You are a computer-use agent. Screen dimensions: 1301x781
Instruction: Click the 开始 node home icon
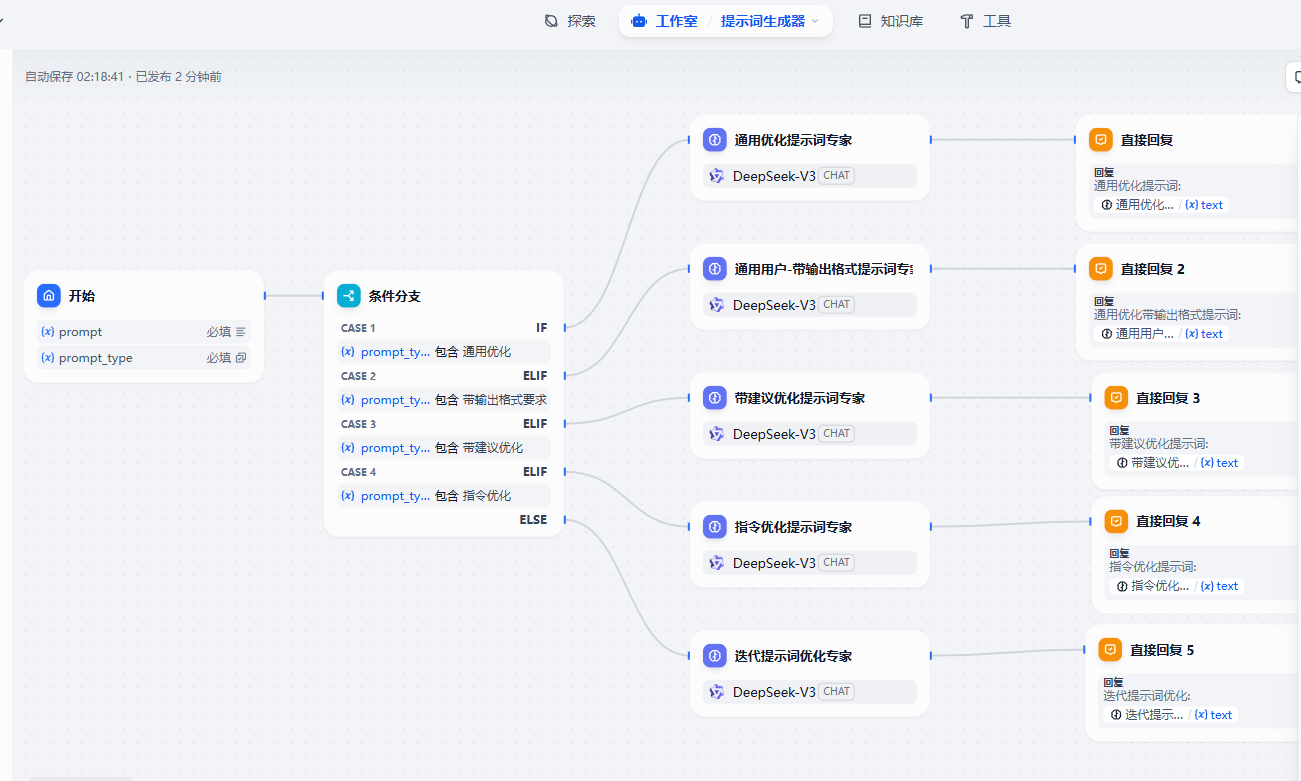(49, 296)
